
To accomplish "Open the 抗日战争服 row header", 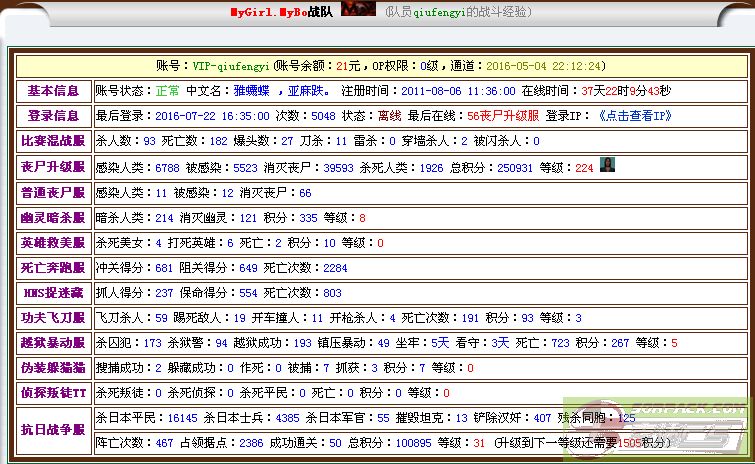I will 54,429.
